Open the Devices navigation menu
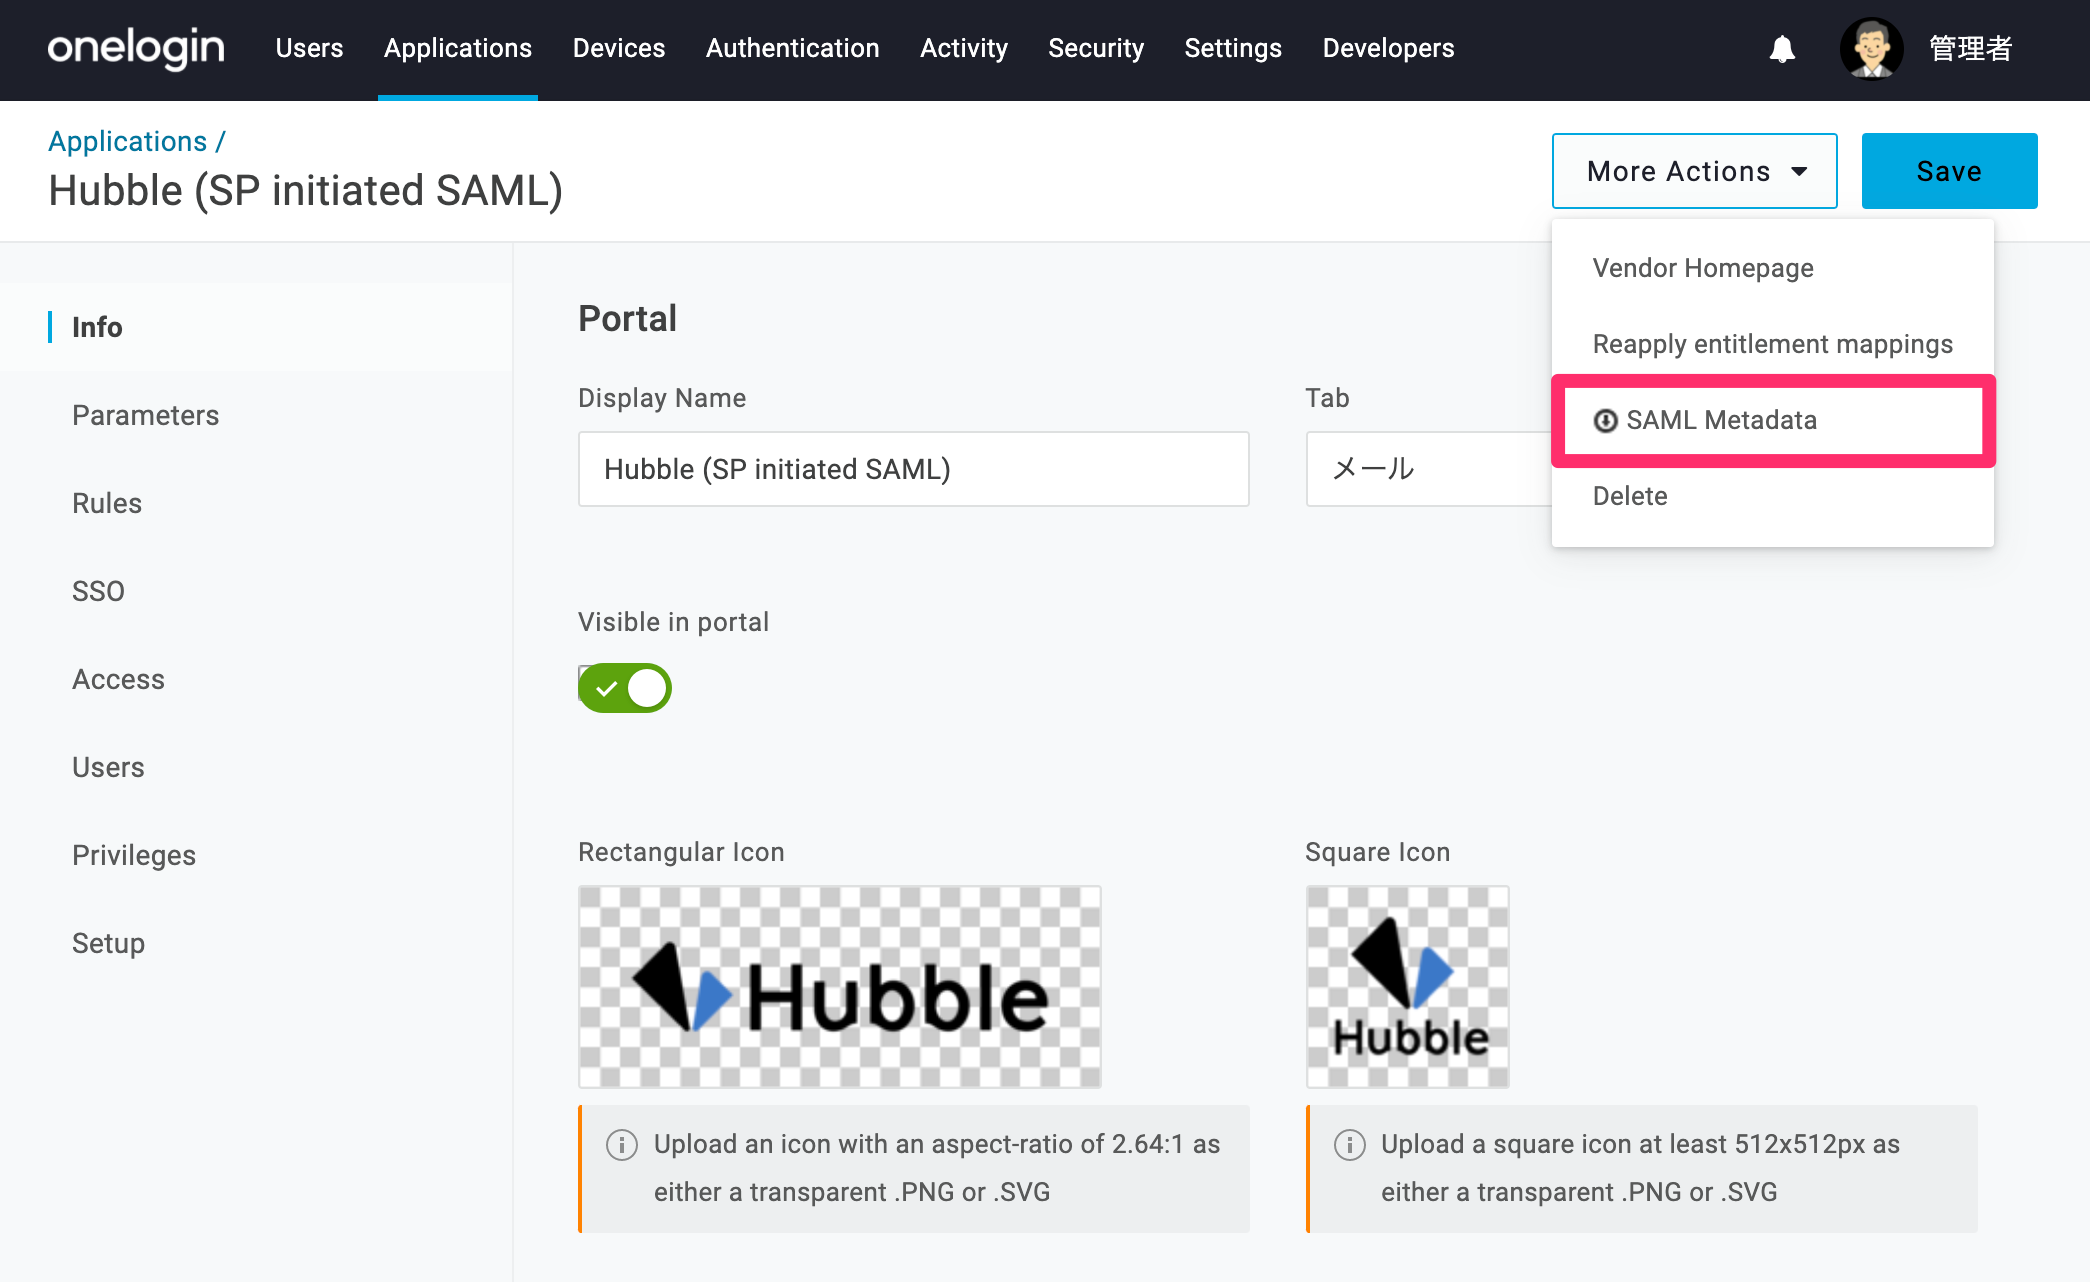 tap(619, 48)
